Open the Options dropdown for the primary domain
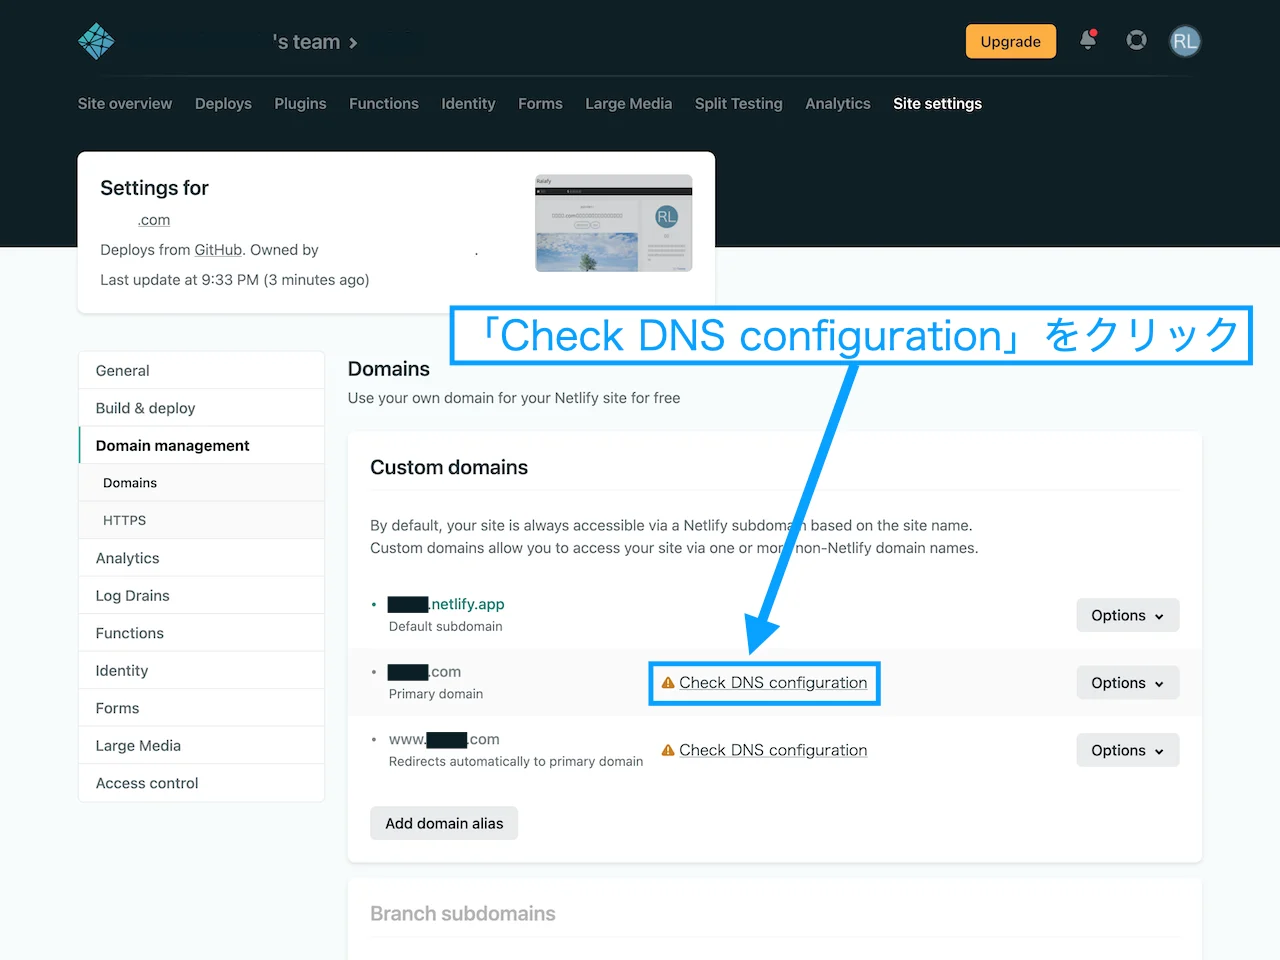Image resolution: width=1280 pixels, height=960 pixels. [x=1127, y=682]
